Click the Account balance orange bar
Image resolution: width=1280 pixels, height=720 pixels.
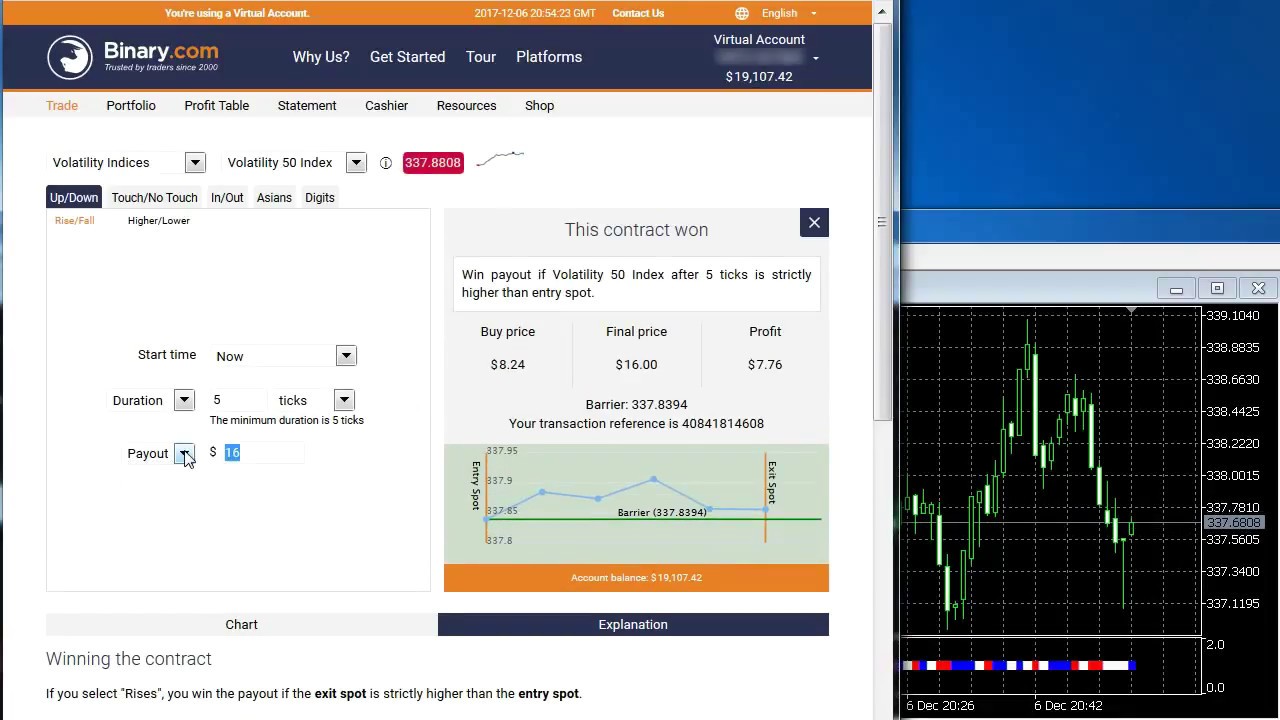(x=636, y=578)
